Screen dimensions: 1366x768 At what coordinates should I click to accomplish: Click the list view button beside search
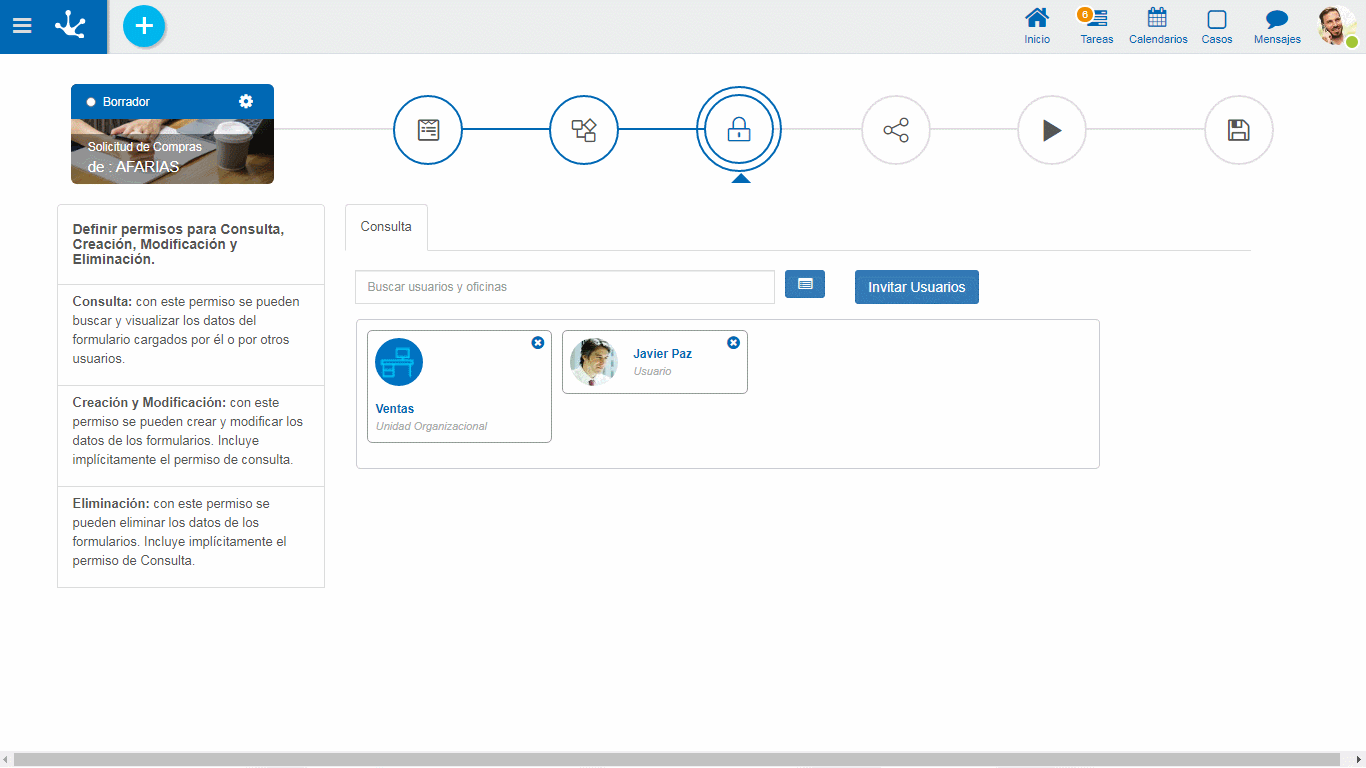(805, 284)
